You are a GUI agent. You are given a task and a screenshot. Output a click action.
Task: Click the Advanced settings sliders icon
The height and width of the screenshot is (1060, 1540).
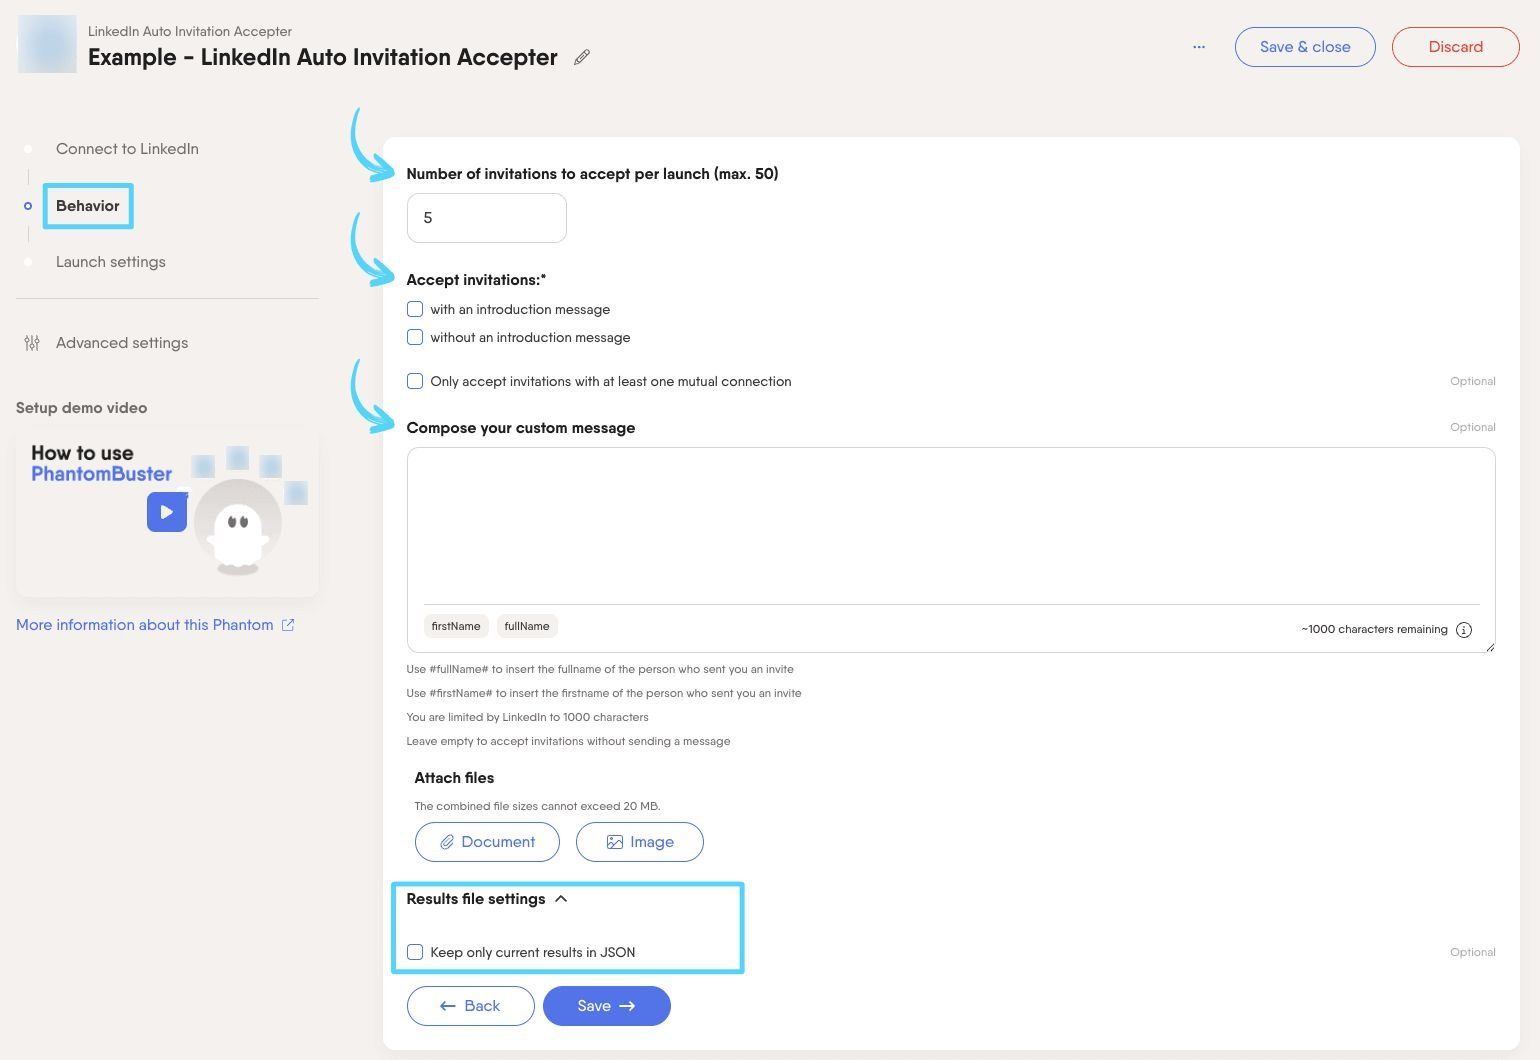tap(32, 343)
